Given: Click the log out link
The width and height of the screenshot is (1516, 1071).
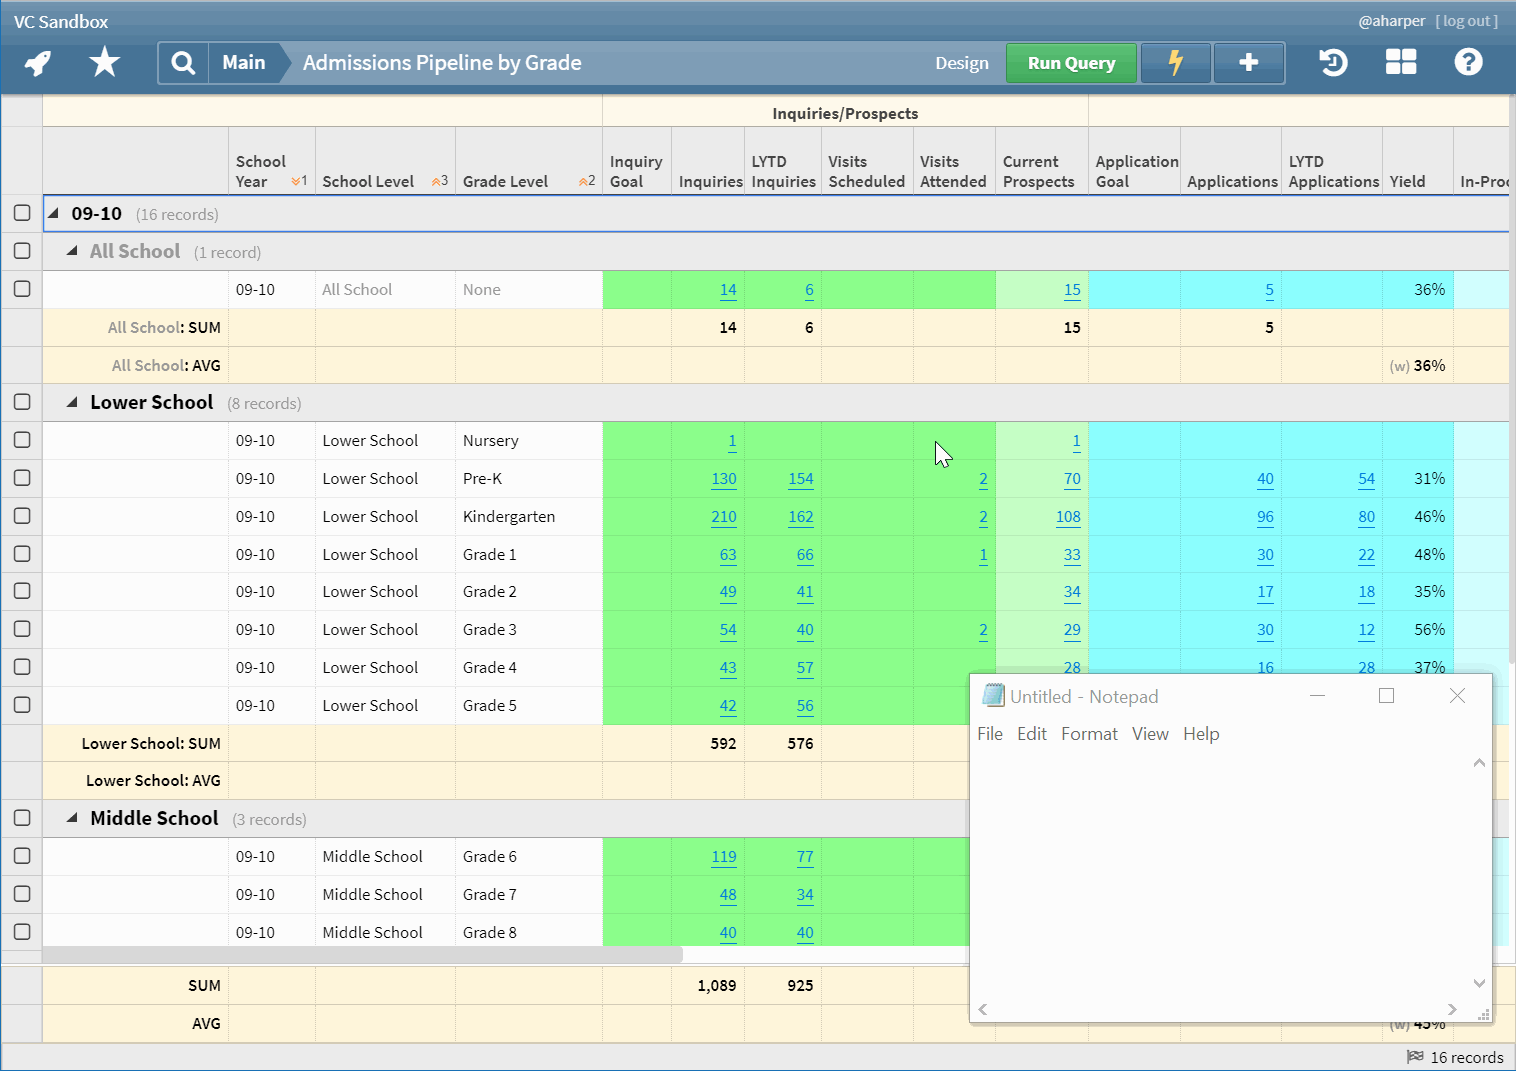Looking at the screenshot, I should click(1467, 21).
